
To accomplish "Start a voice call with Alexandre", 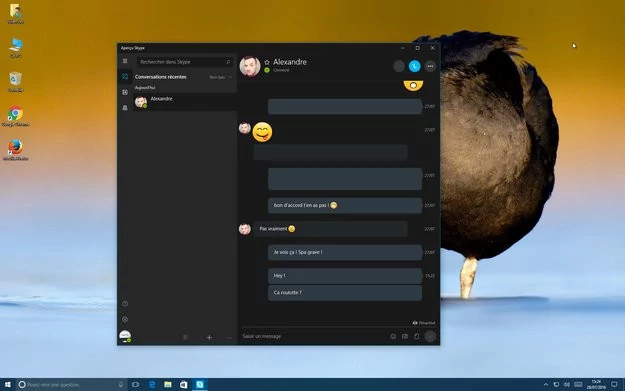I will [415, 66].
